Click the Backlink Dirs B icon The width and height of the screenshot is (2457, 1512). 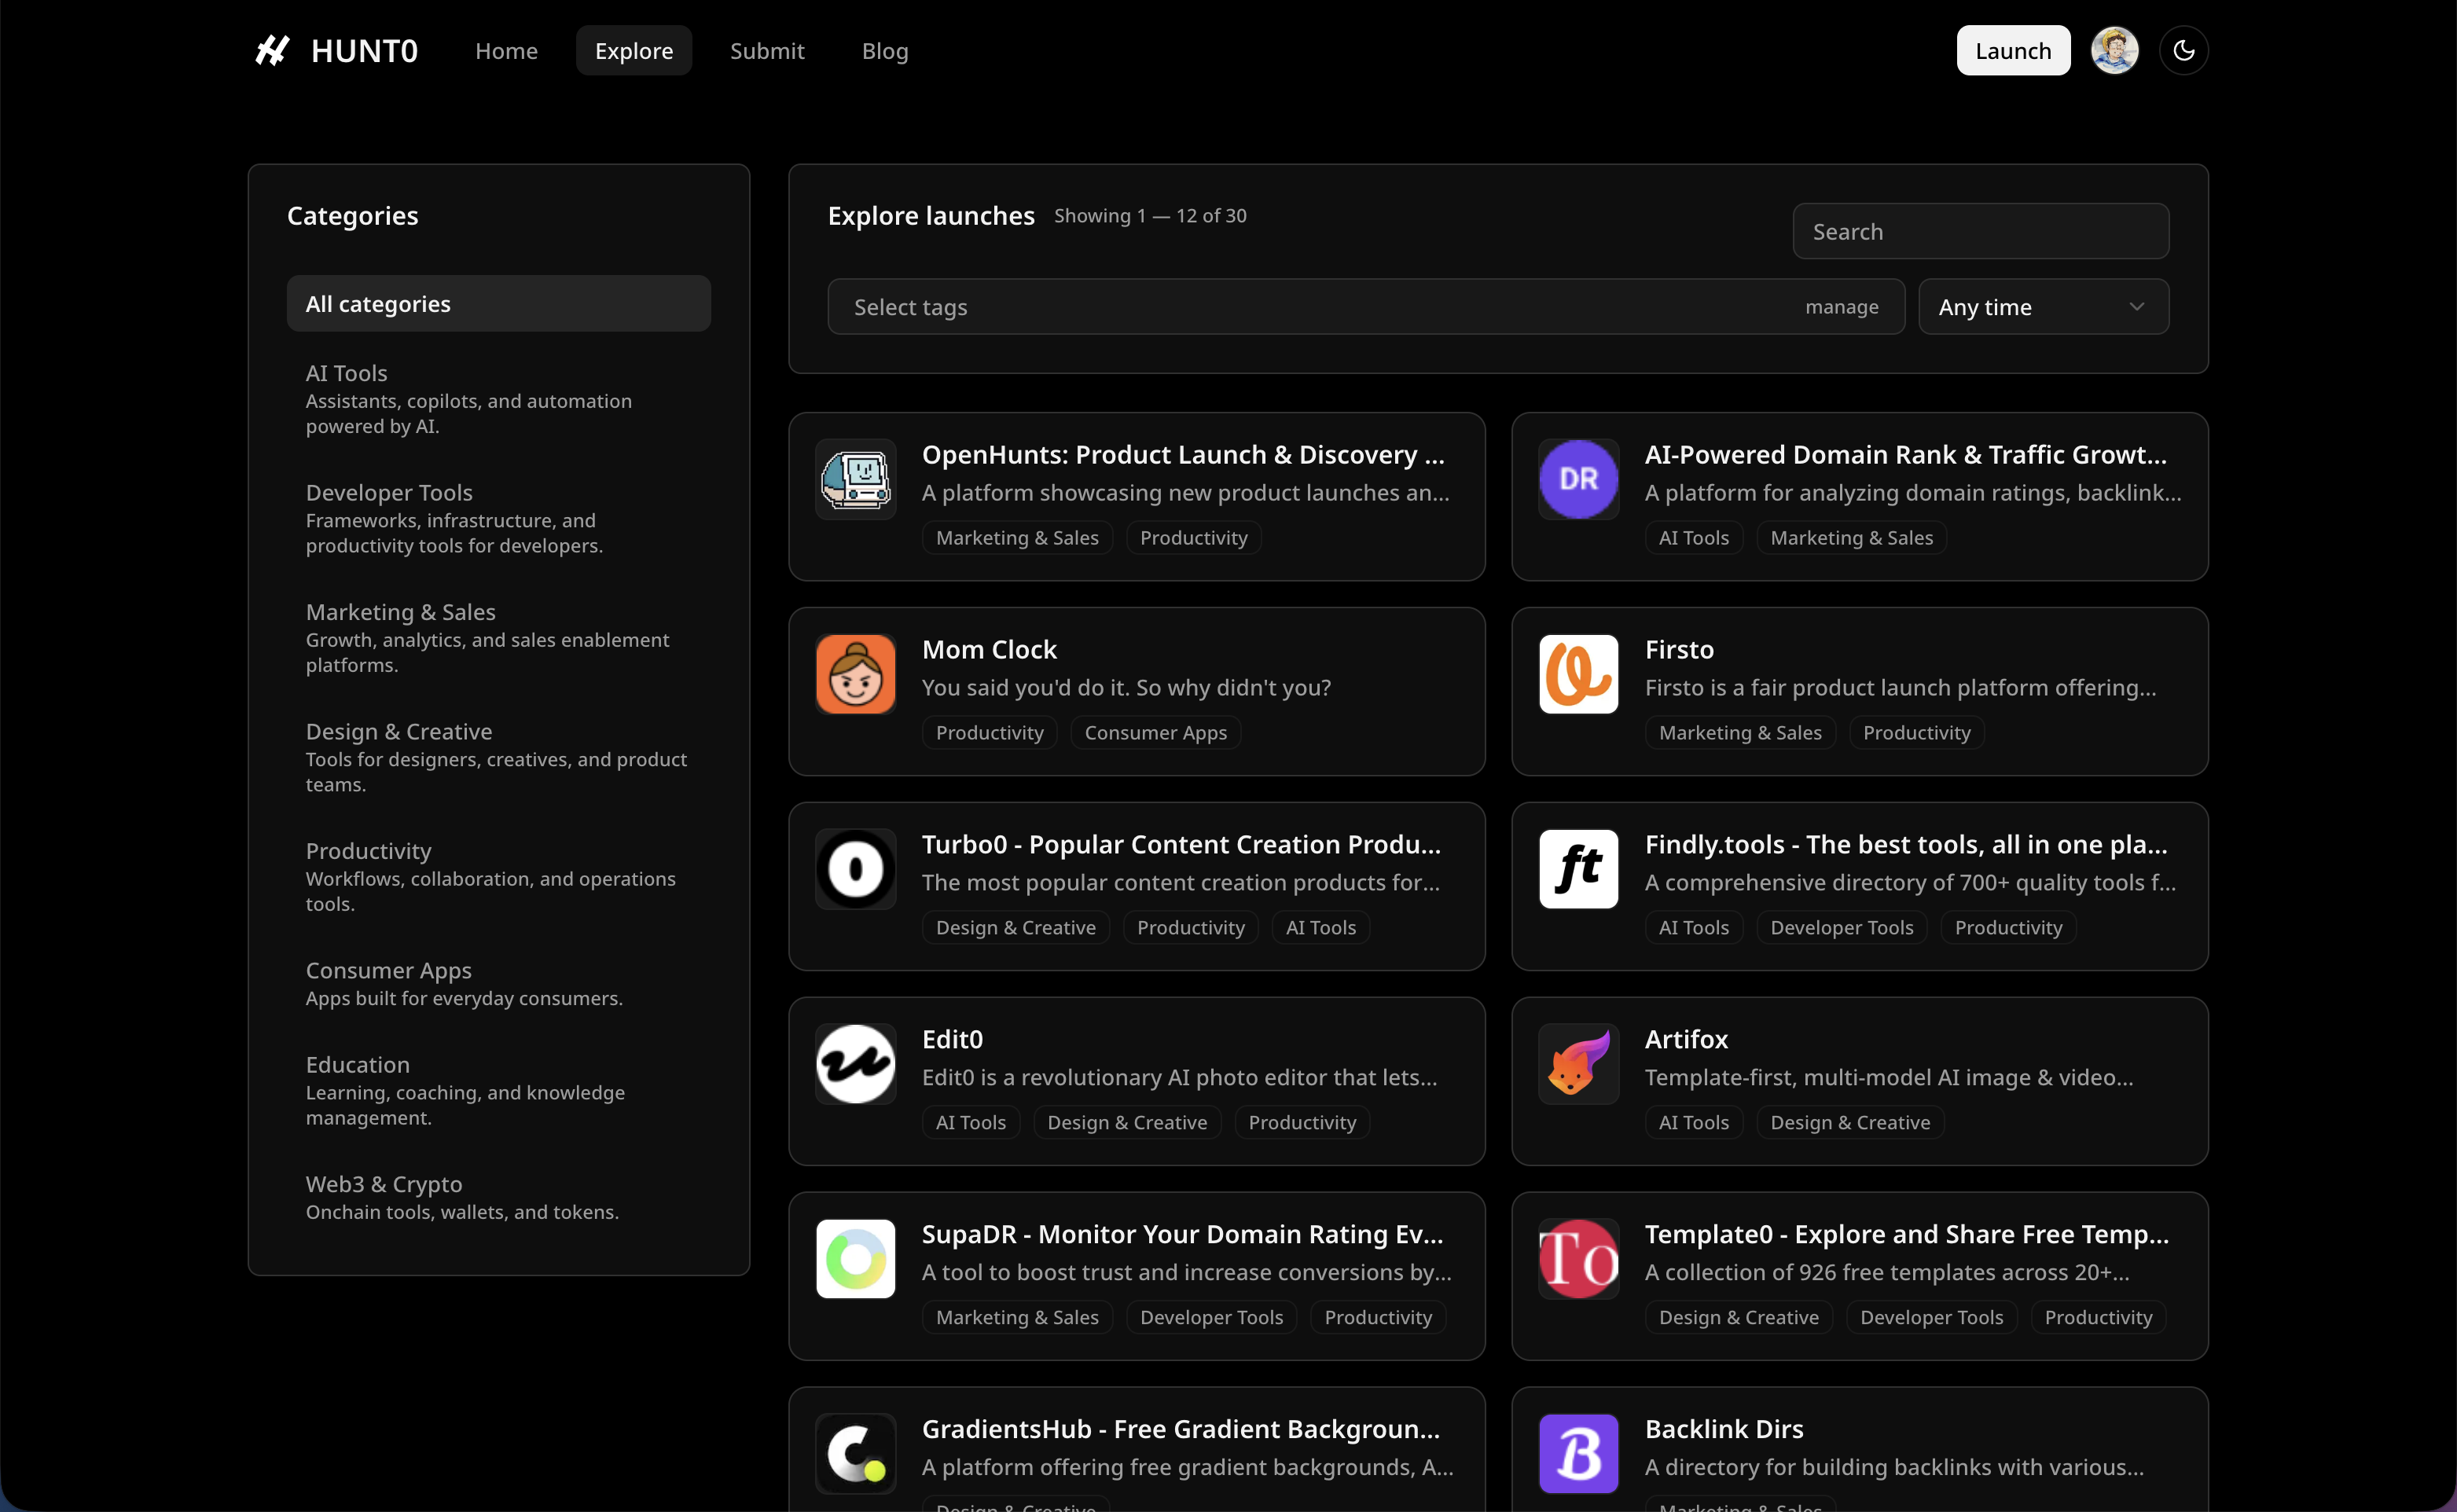point(1578,1454)
